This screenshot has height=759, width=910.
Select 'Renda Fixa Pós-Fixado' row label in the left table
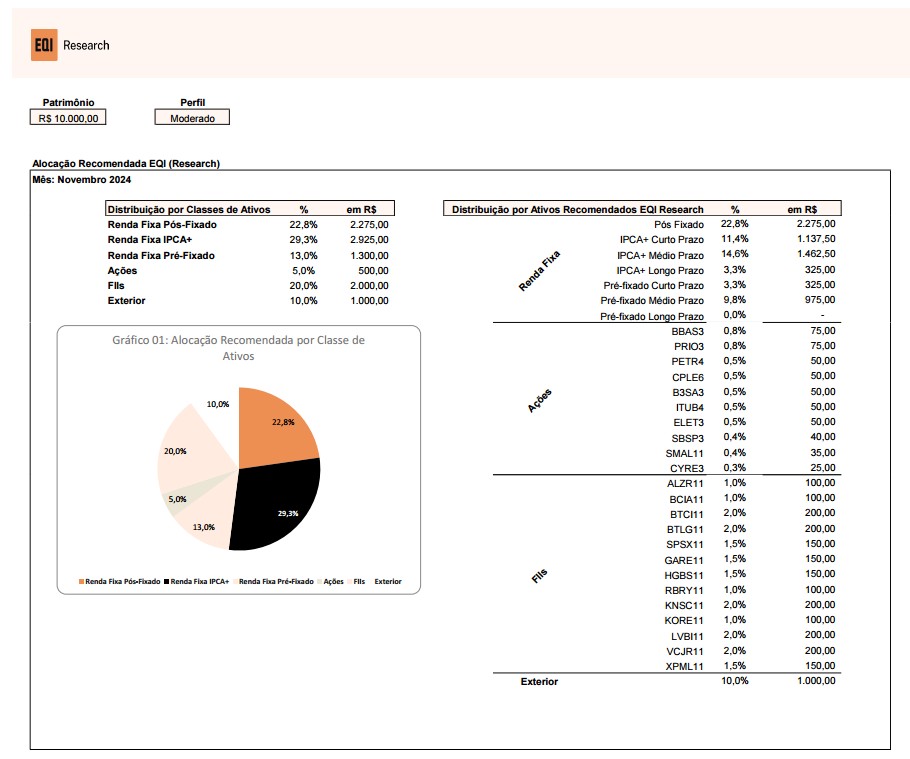162,225
